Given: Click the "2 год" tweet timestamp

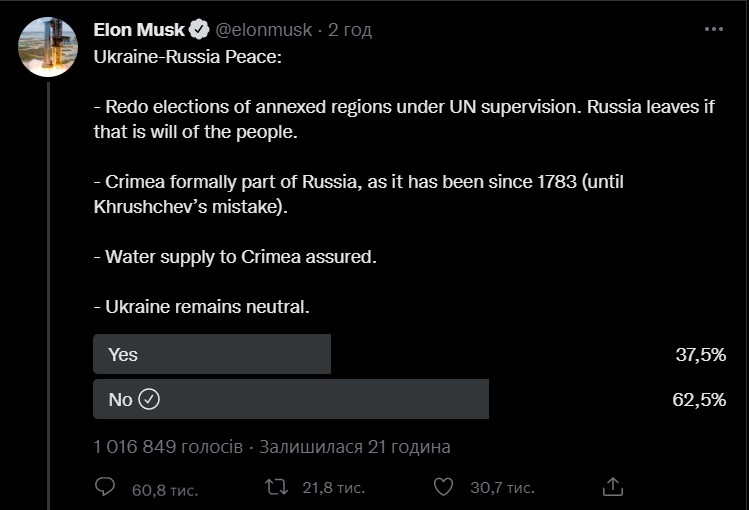Looking at the screenshot, I should tap(348, 30).
